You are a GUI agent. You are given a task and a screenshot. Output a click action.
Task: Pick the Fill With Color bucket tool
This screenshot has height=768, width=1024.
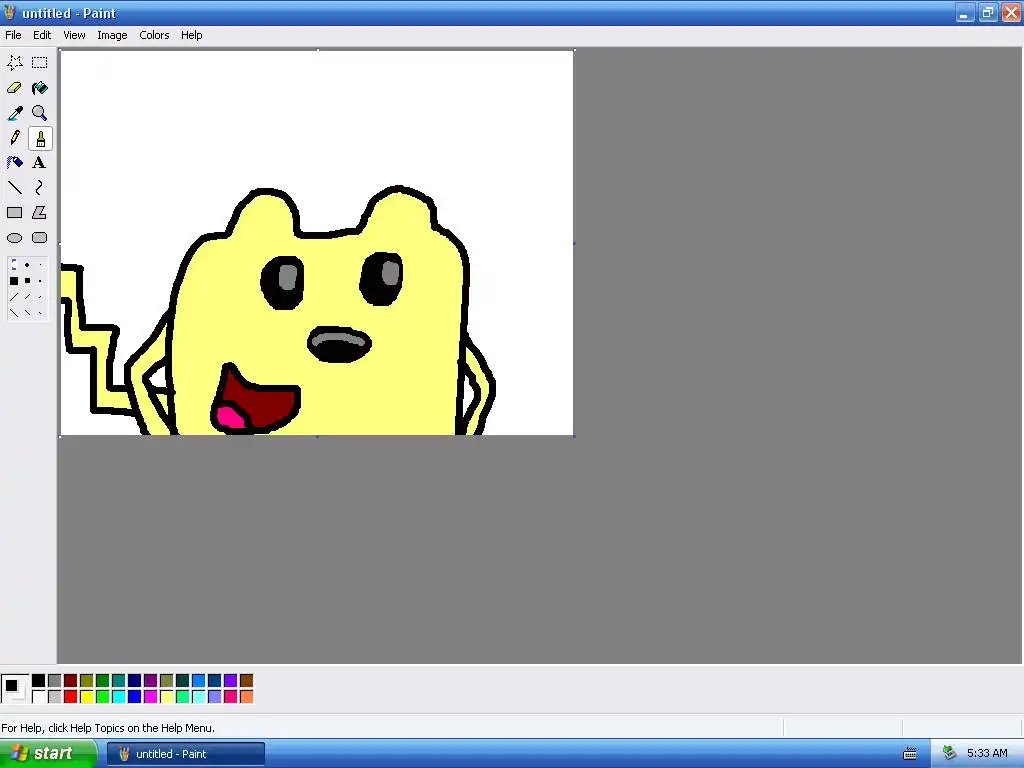(x=40, y=88)
